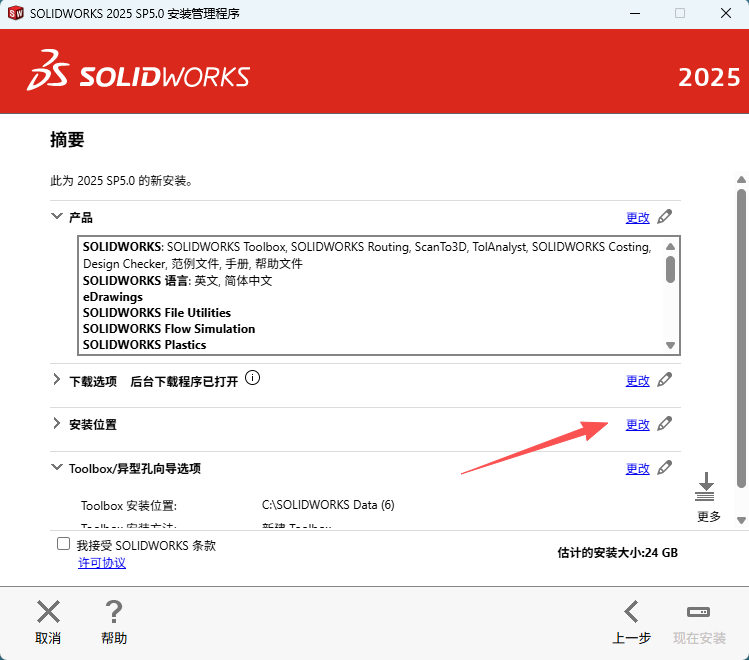Select SOLIDWORKS Plastics entry
The image size is (749, 660).
pyautogui.click(x=144, y=345)
